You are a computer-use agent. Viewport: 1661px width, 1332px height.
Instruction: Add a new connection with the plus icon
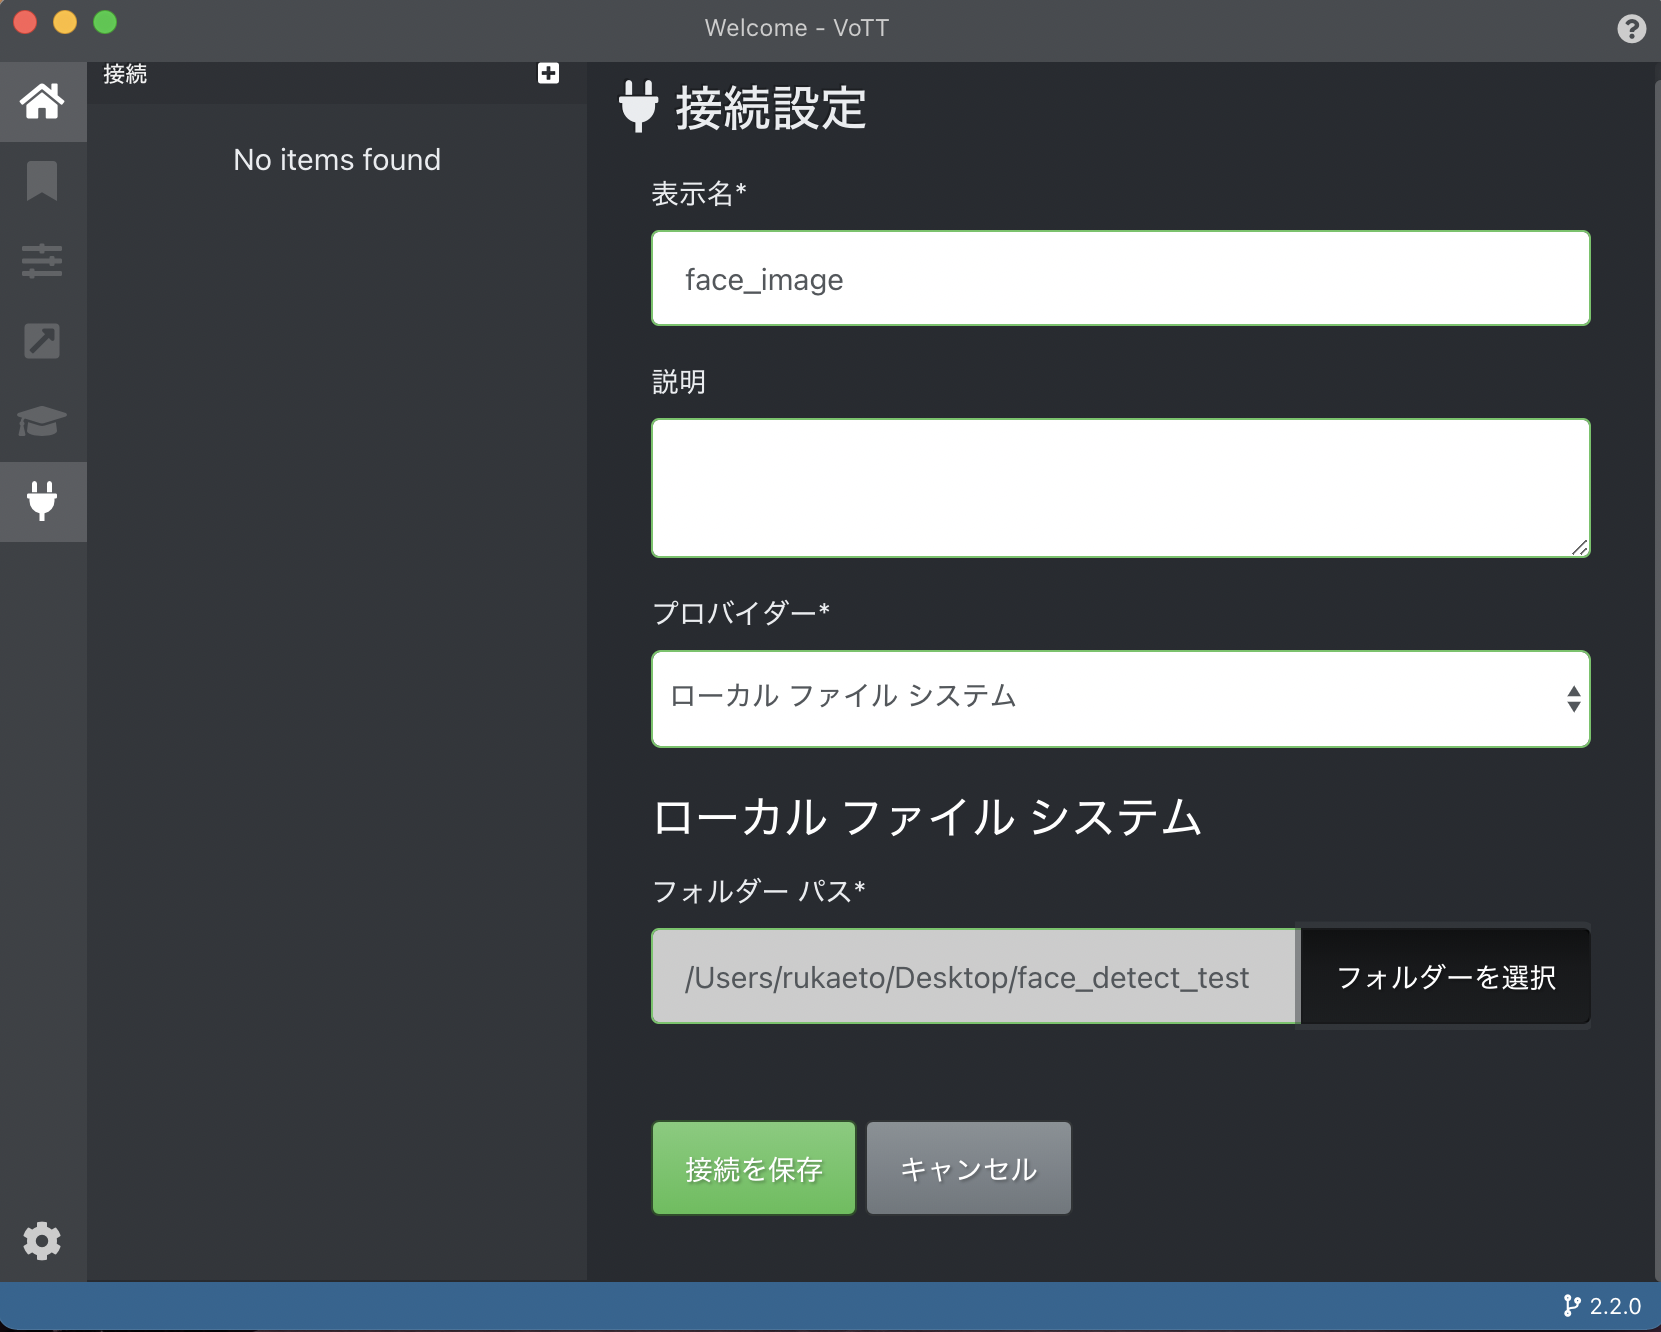[x=548, y=72]
